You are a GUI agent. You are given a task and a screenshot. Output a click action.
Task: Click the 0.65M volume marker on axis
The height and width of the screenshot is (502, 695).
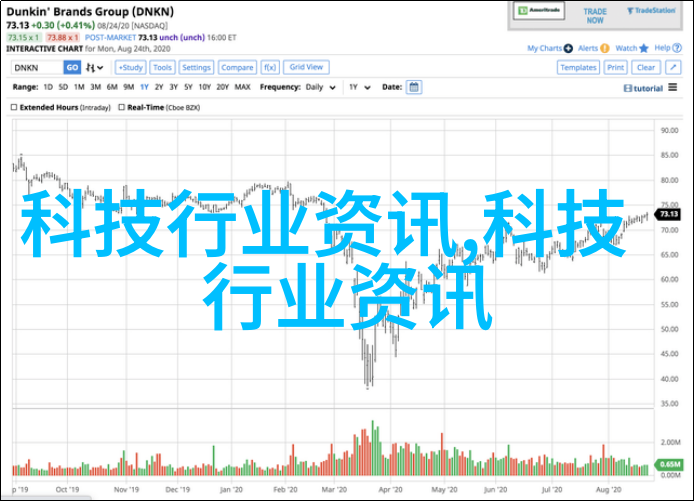click(669, 464)
